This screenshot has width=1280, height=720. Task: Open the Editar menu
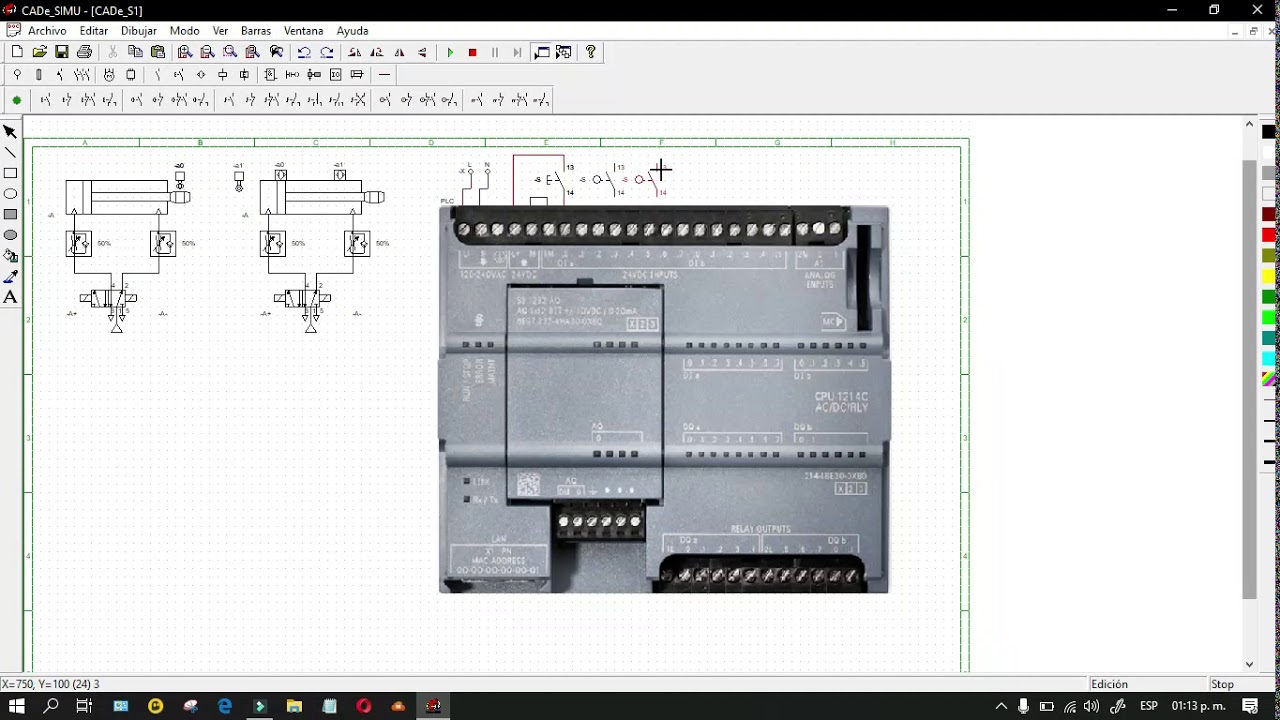(x=94, y=31)
